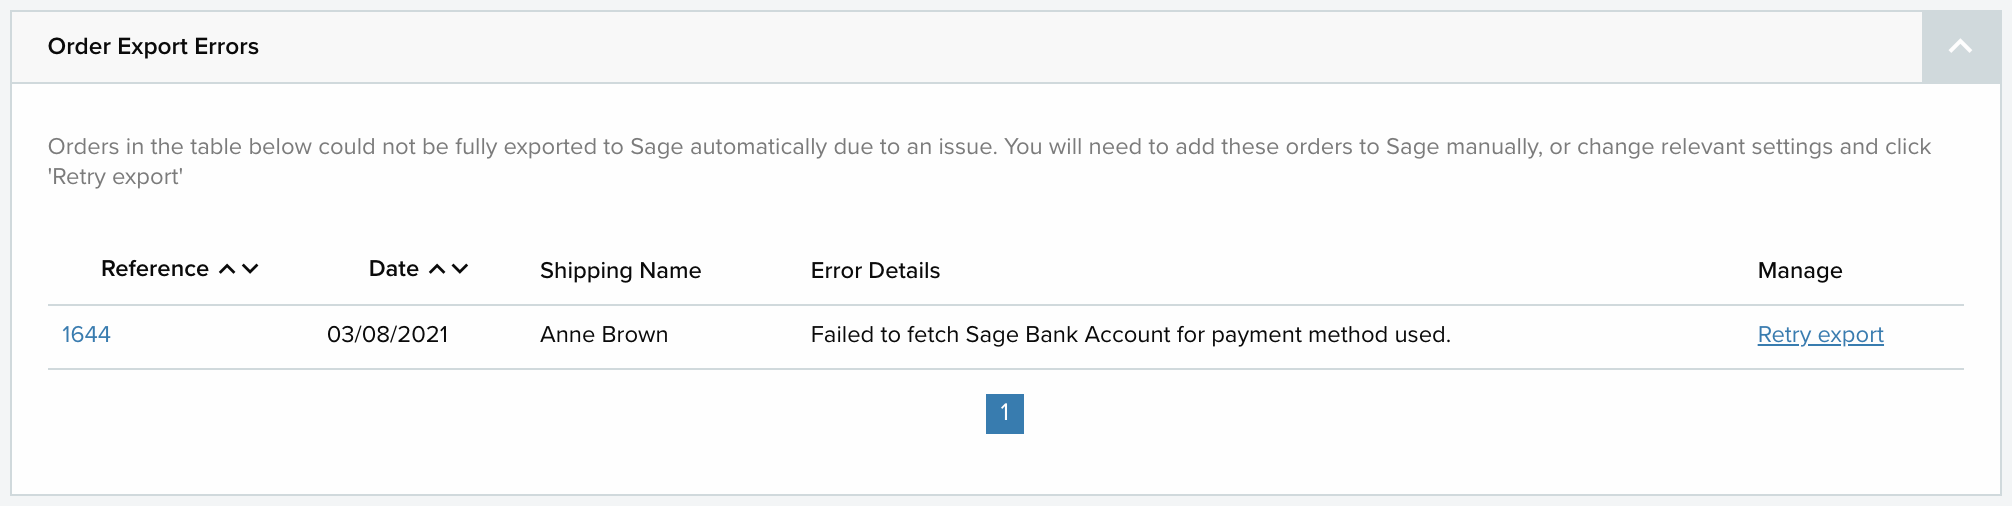Click the Reference column header label
Image resolution: width=2012 pixels, height=506 pixels.
155,269
